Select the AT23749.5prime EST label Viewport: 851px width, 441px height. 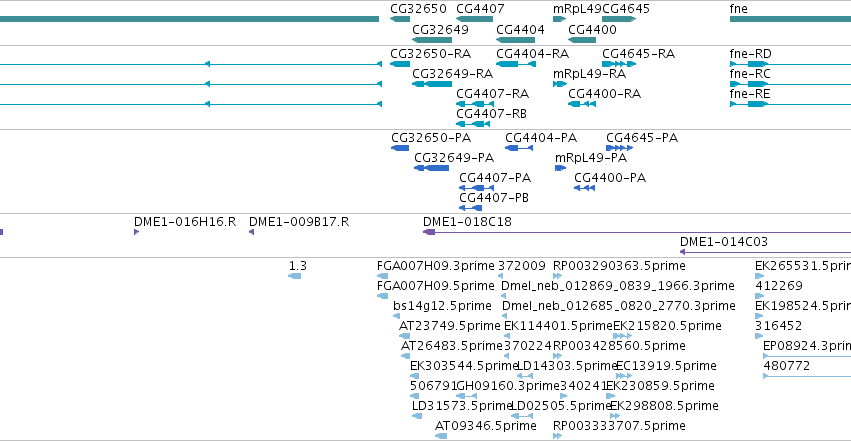coord(449,327)
